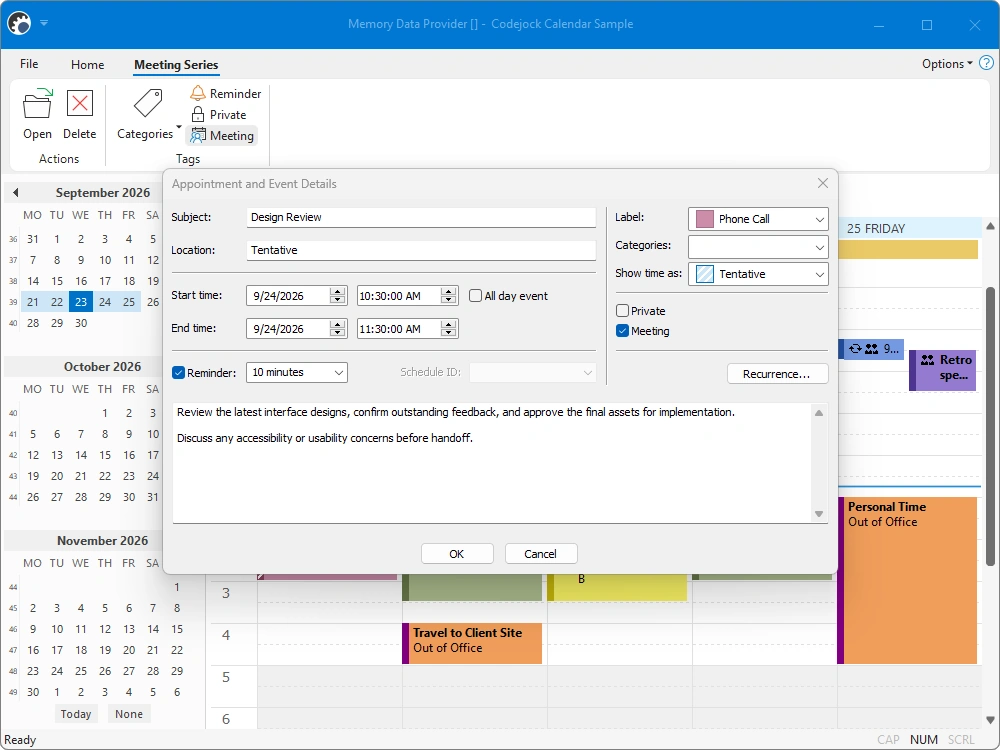Open the help question mark icon

coord(986,63)
